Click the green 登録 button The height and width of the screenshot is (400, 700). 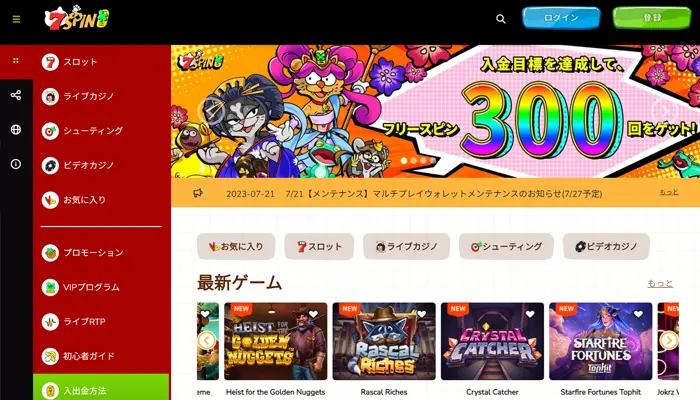click(652, 18)
